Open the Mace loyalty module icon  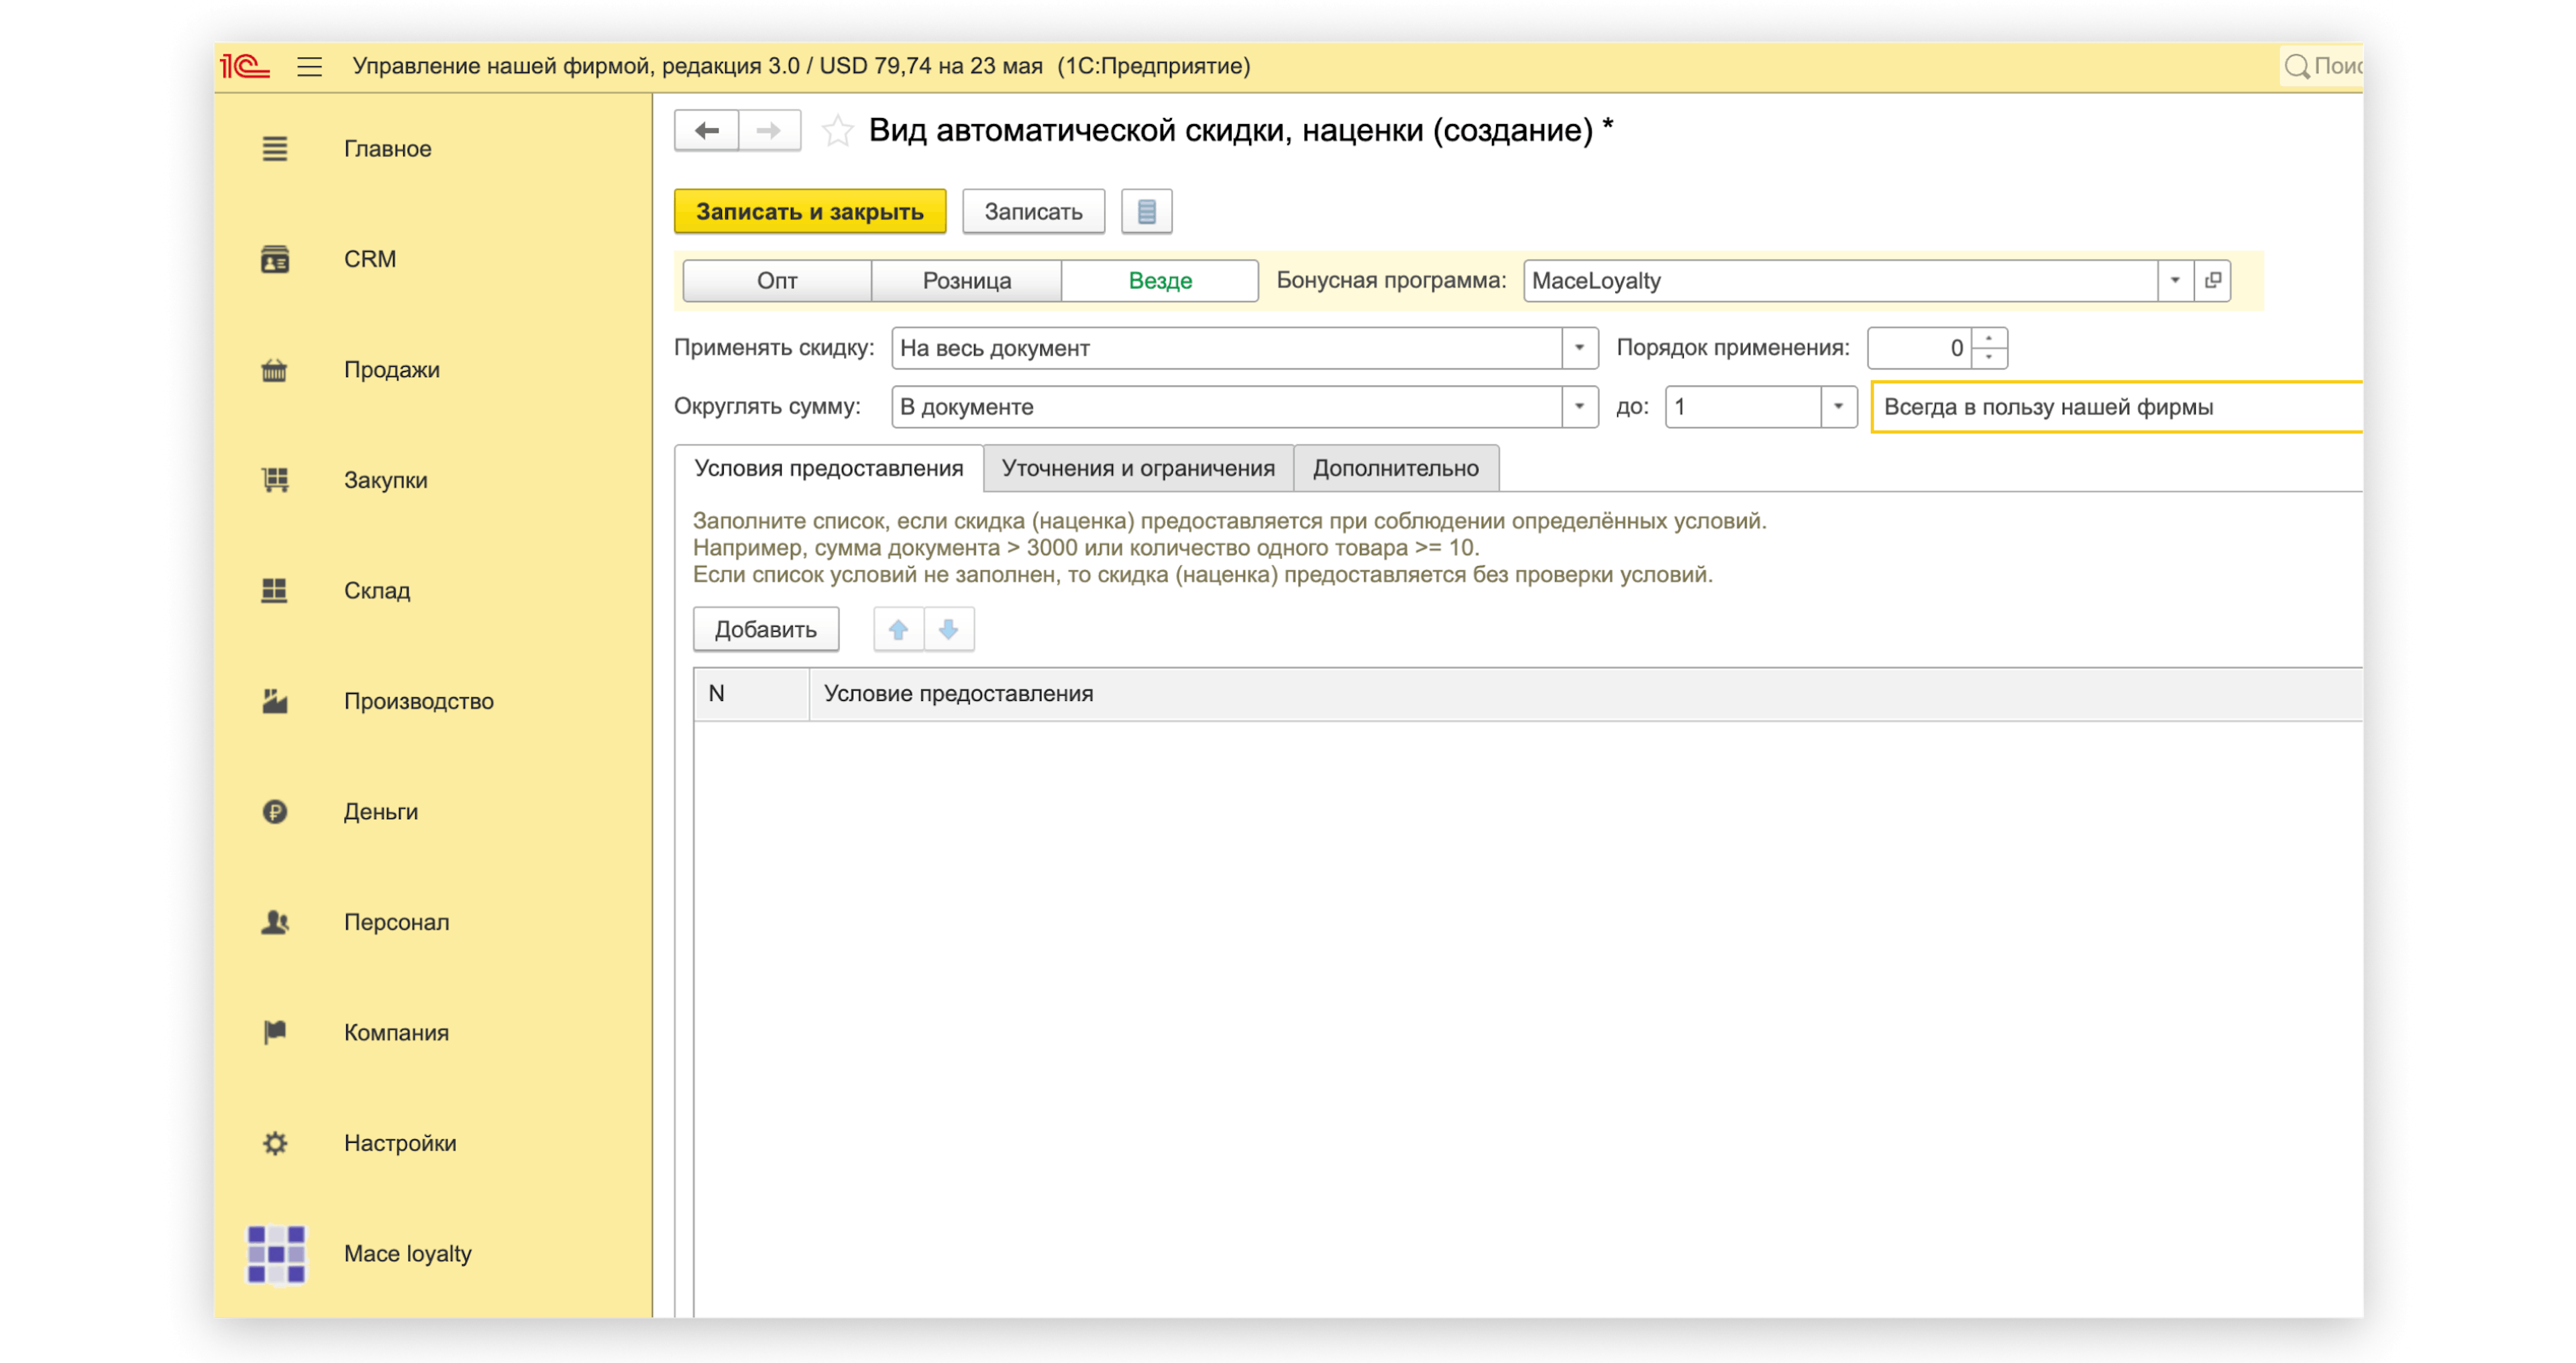point(276,1254)
